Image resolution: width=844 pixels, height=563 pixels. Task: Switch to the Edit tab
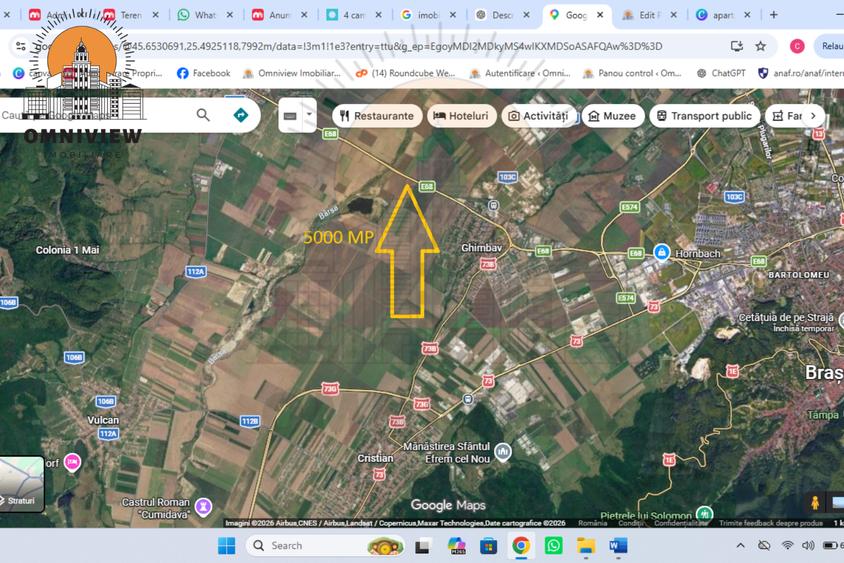click(x=650, y=15)
